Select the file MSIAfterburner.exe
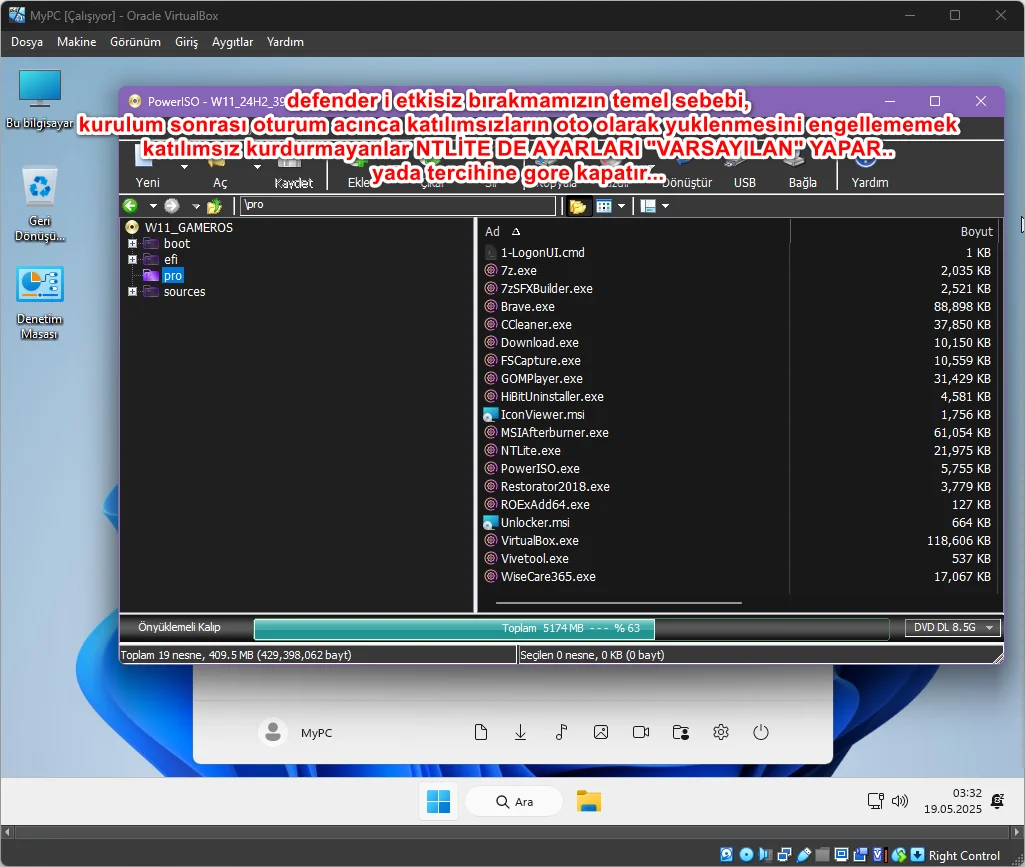 (554, 433)
